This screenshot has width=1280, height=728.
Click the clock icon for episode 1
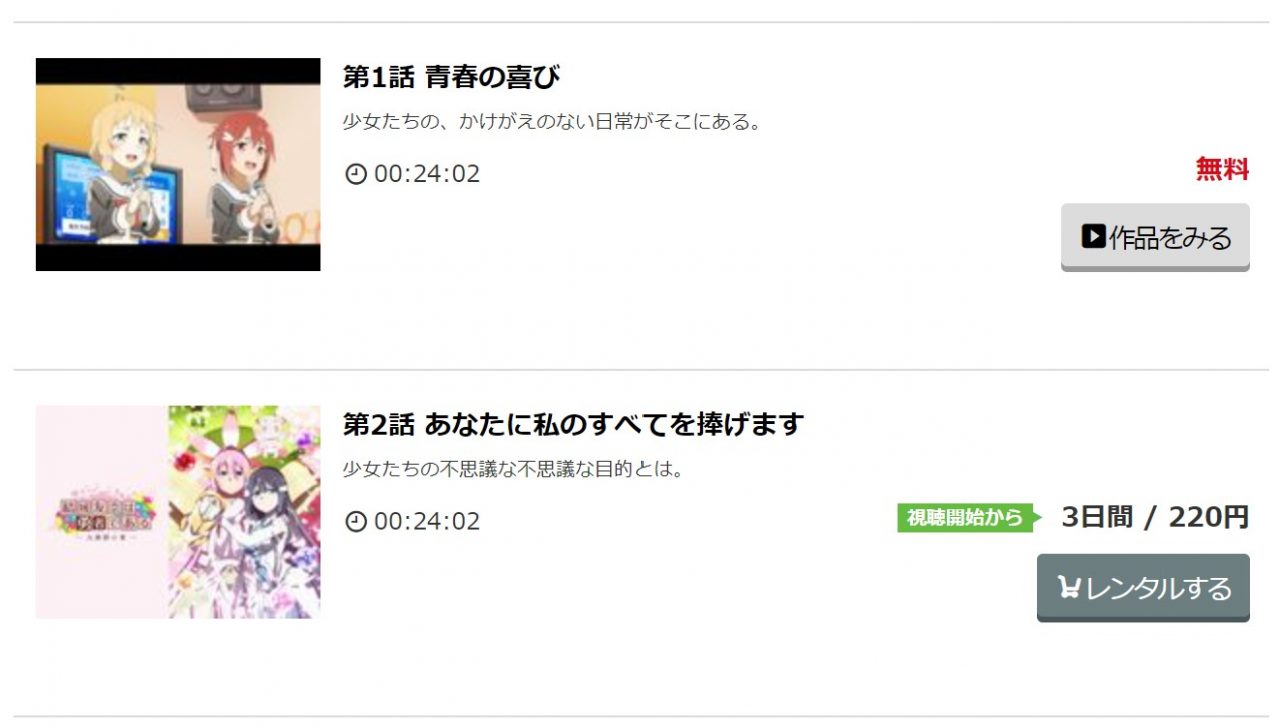tap(356, 175)
